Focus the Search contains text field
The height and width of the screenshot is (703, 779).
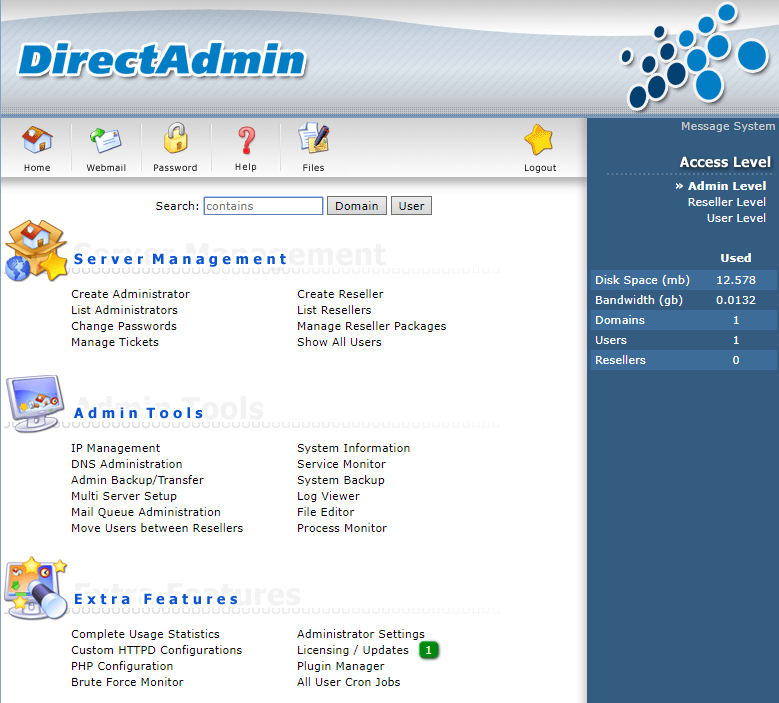pyautogui.click(x=263, y=206)
